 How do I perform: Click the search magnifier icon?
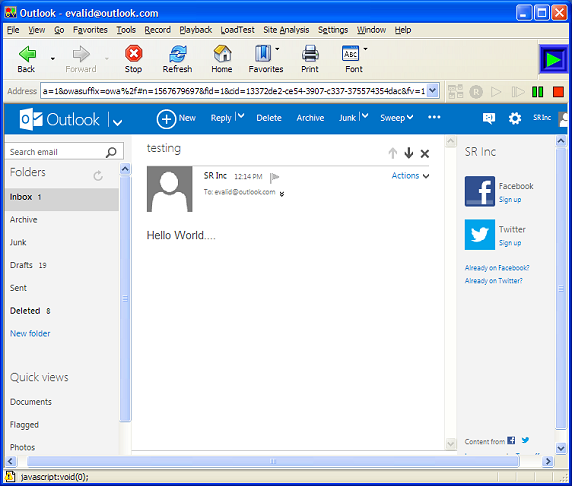(x=111, y=152)
